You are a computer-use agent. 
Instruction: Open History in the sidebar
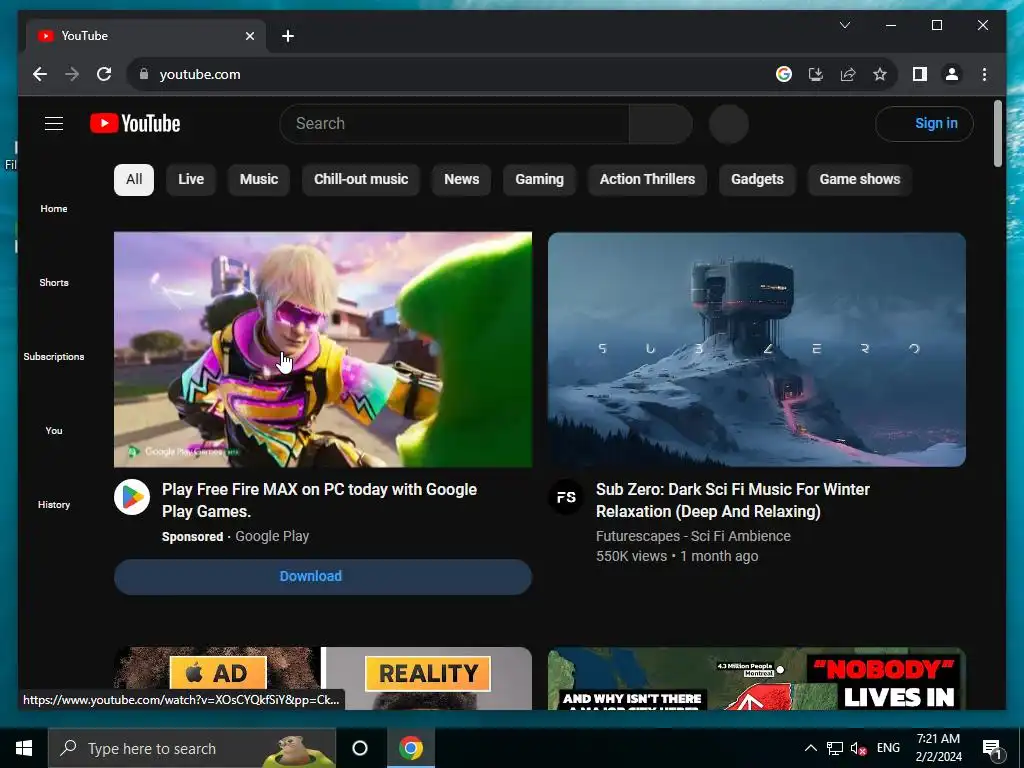tap(54, 504)
